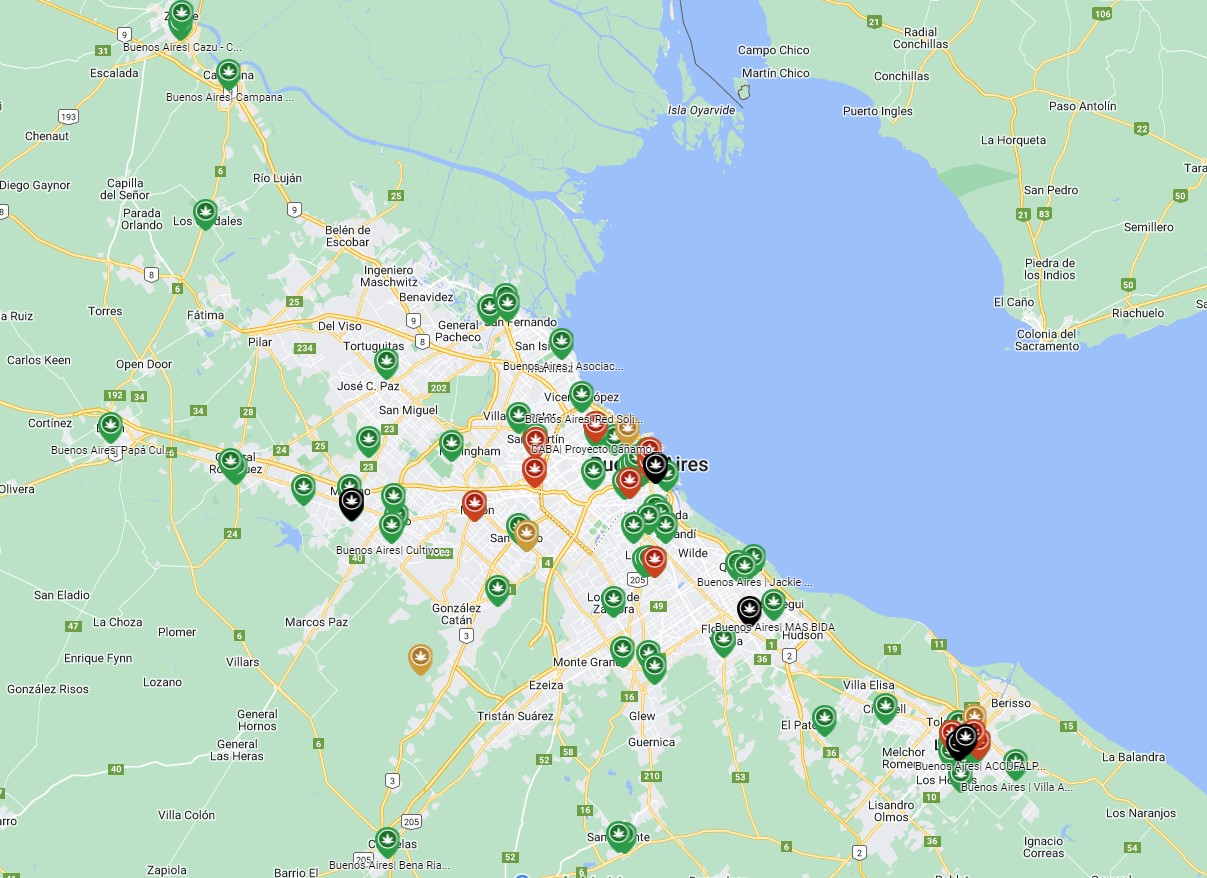Open the green marker at Hurlingham
The width and height of the screenshot is (1207, 878).
point(452,444)
